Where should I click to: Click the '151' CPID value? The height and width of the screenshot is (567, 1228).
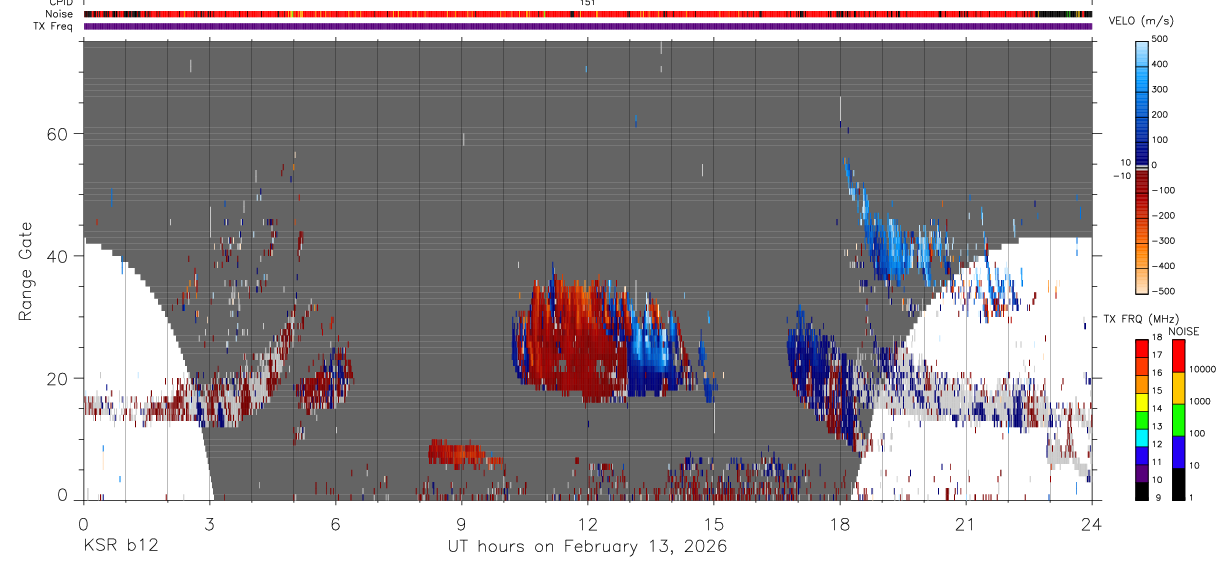point(587,3)
